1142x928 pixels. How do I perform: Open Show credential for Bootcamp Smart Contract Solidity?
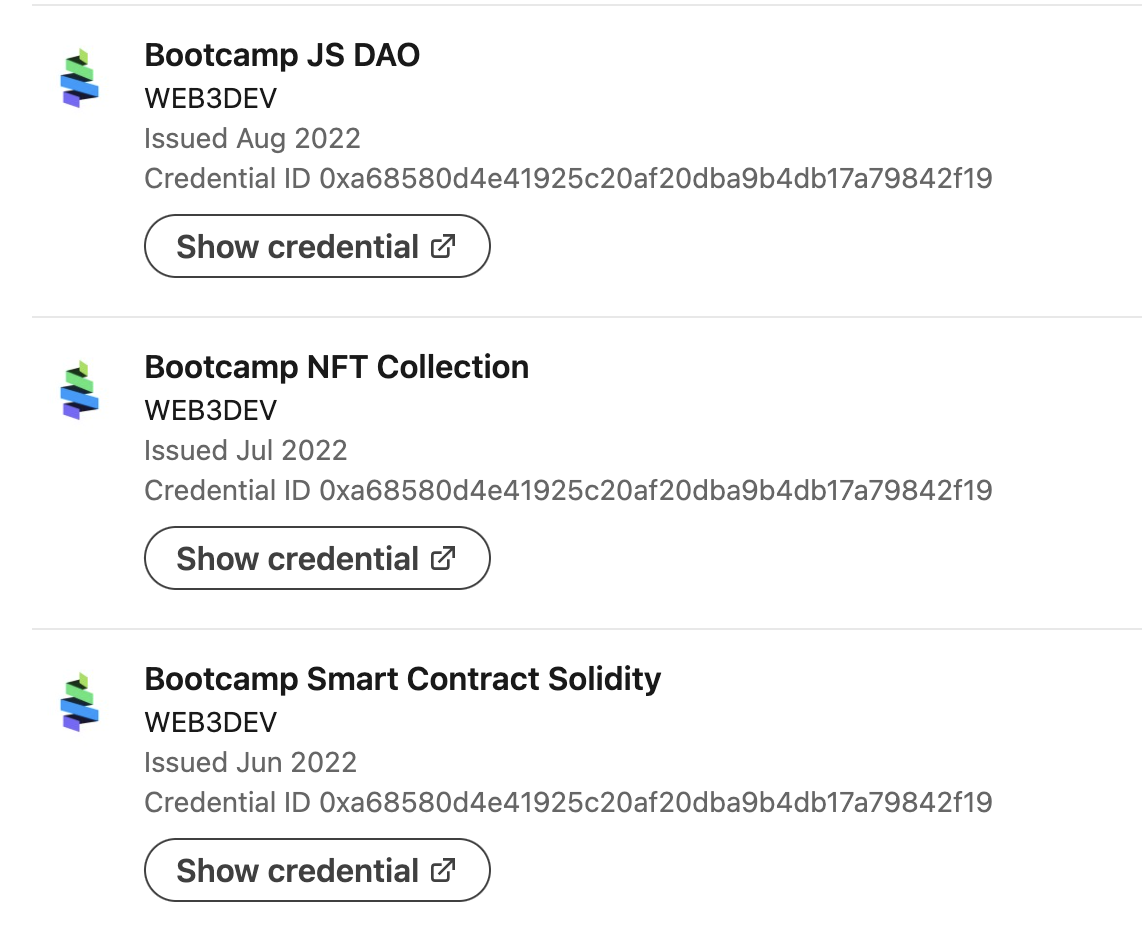click(x=316, y=870)
